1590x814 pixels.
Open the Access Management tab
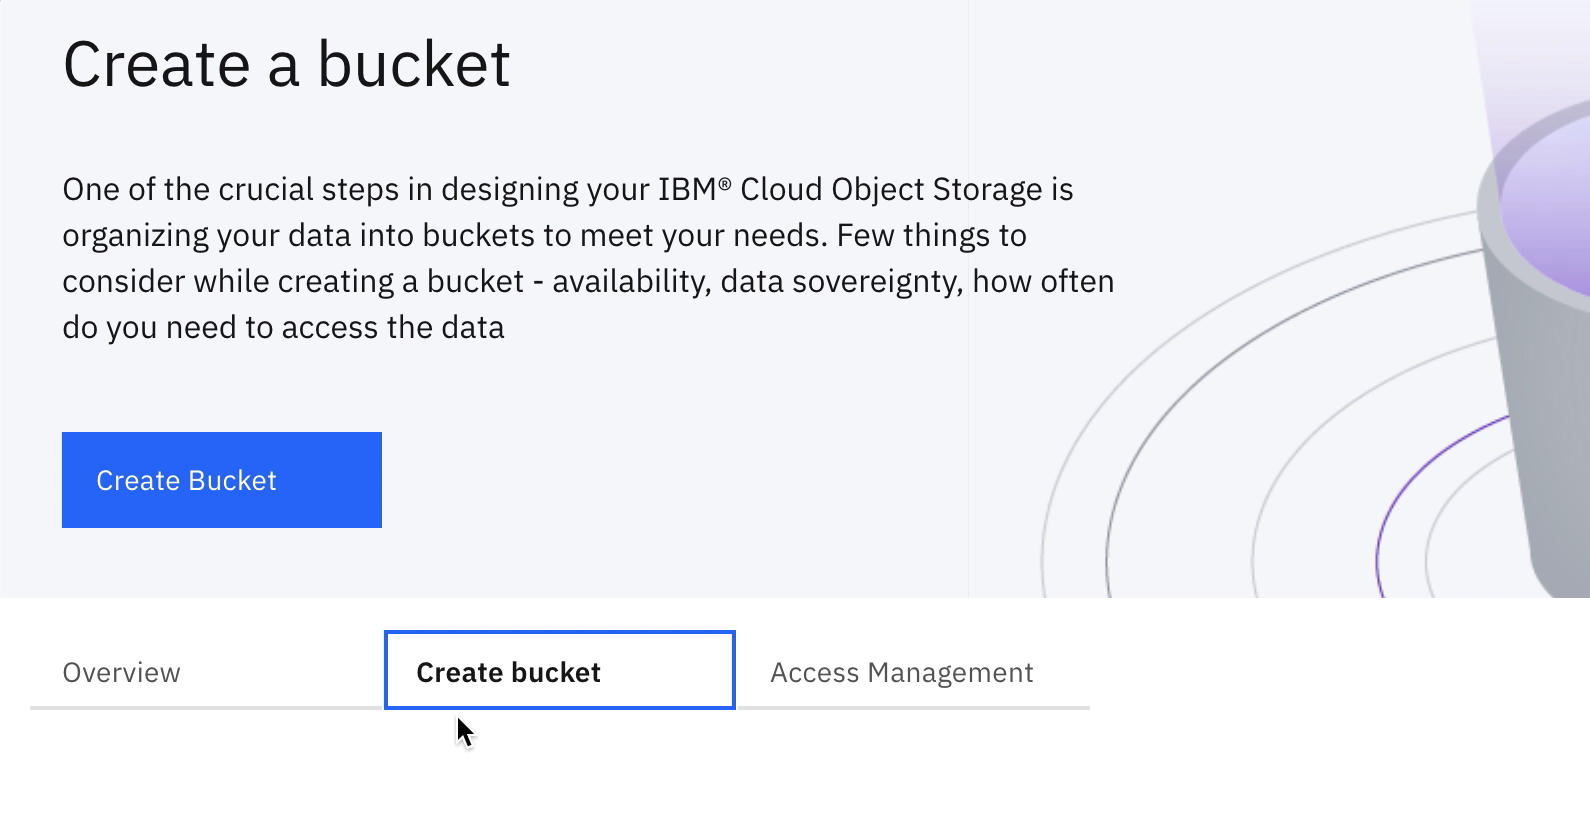[902, 673]
